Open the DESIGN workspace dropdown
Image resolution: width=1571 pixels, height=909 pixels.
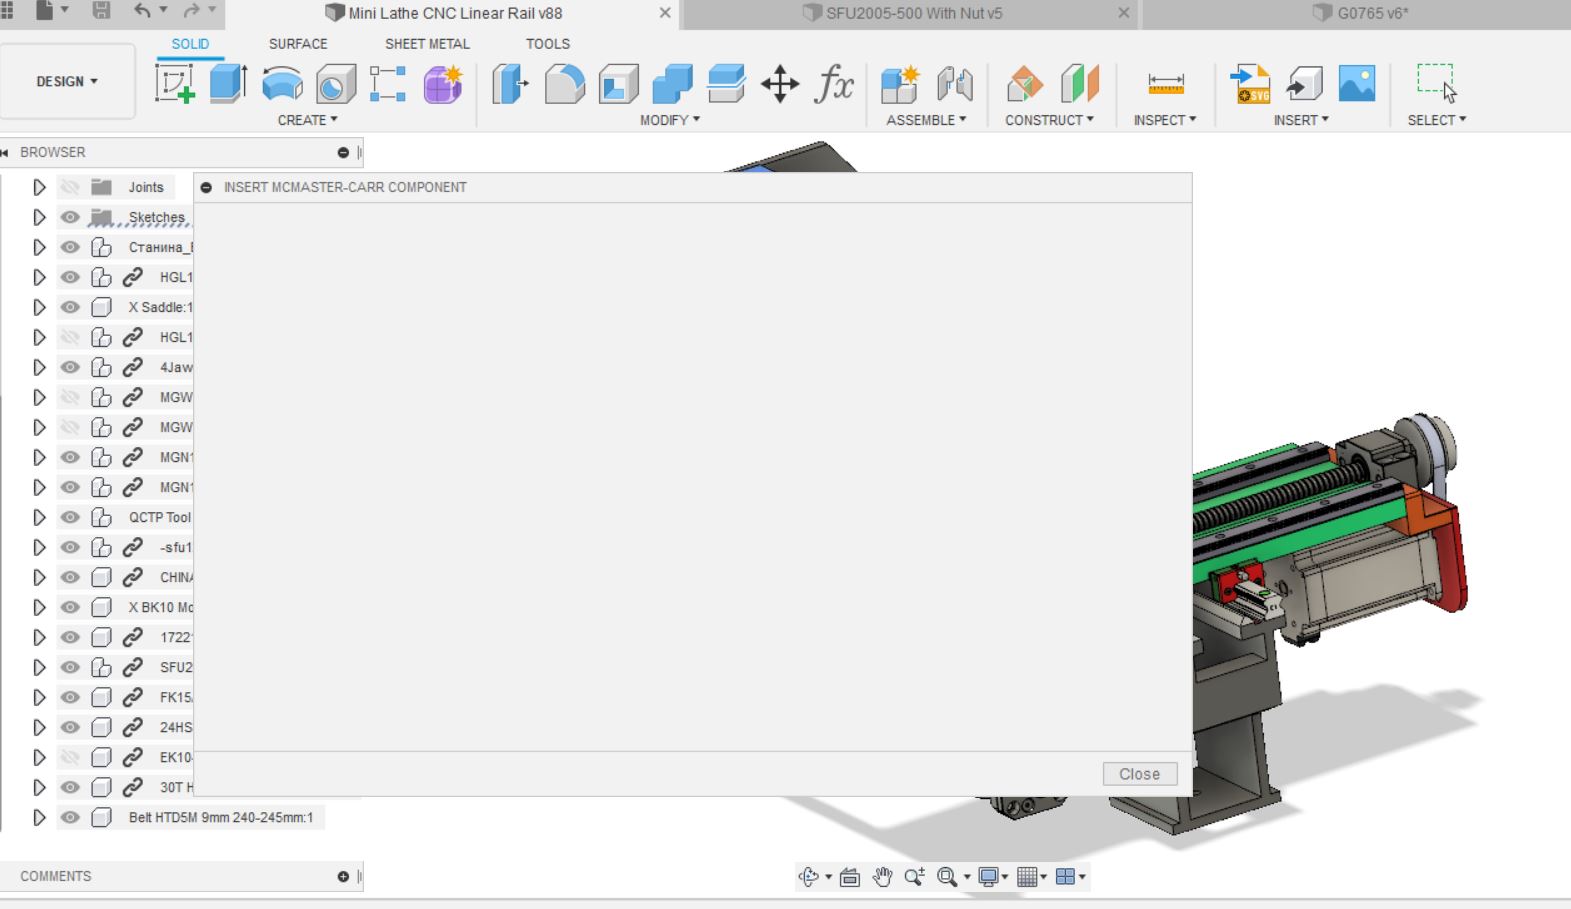[x=67, y=82]
